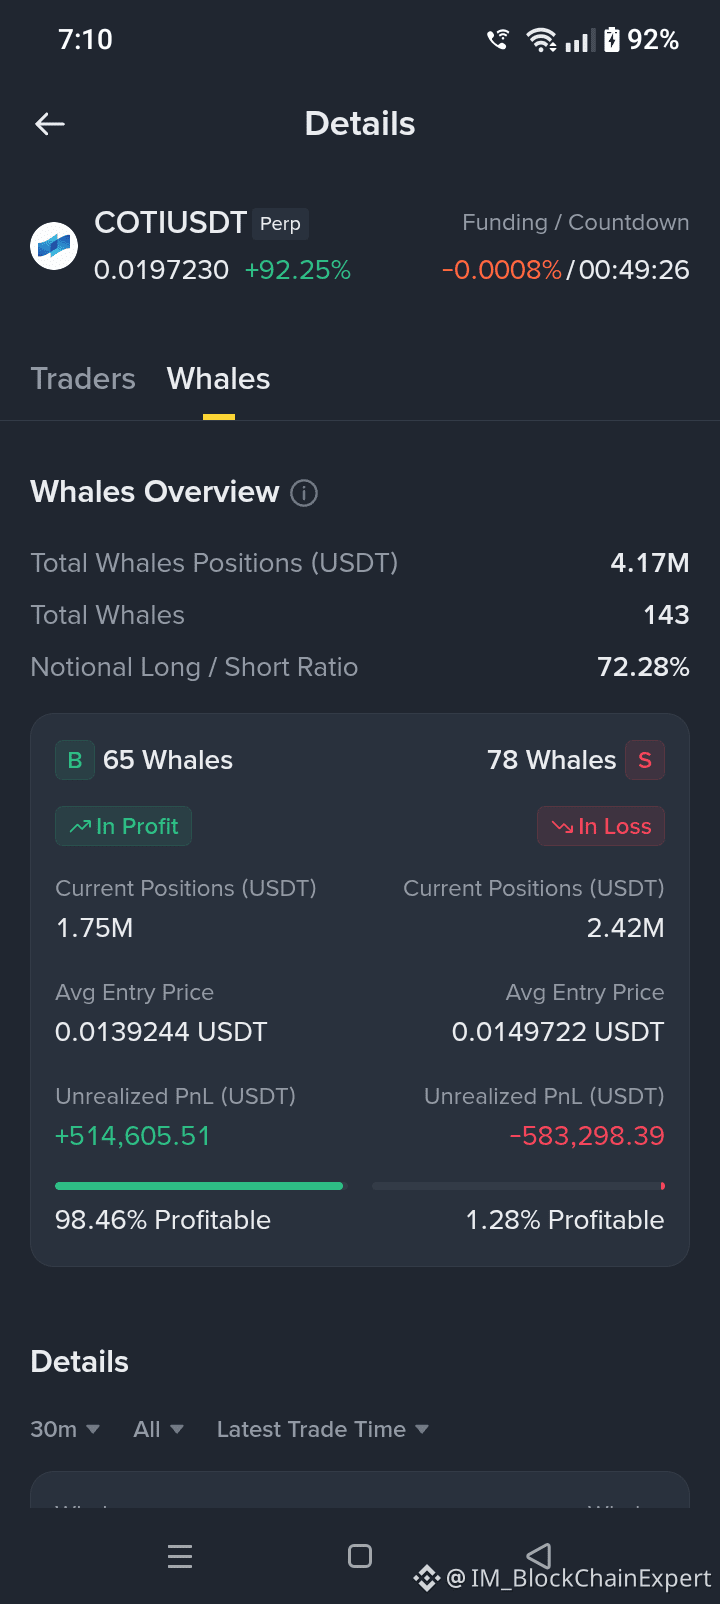The height and width of the screenshot is (1604, 720).
Task: Expand the All filter dropdown
Action: point(159,1429)
